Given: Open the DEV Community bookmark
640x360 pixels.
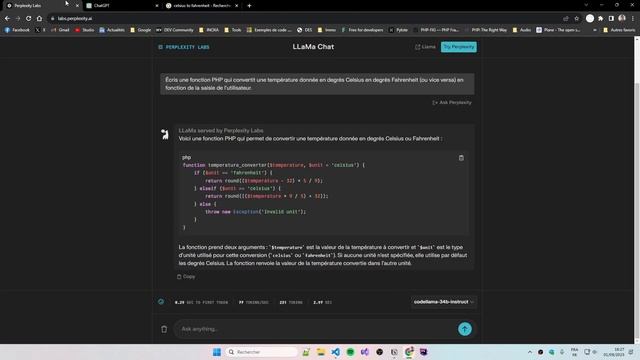Looking at the screenshot, I should [x=175, y=30].
